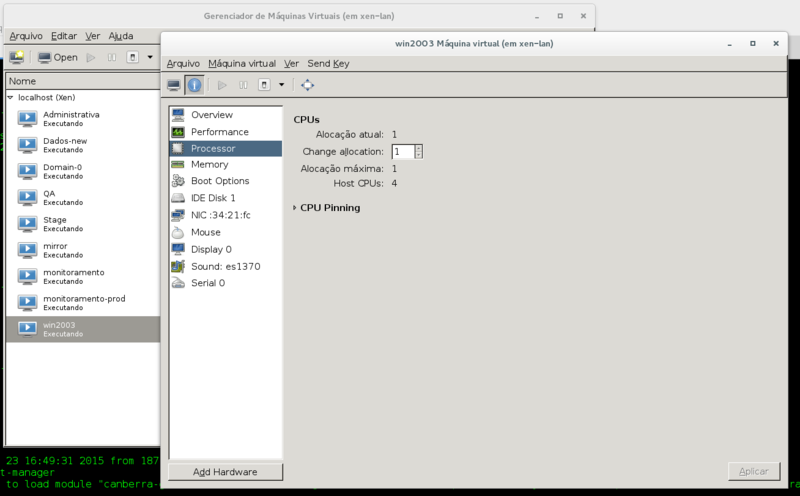Viewport: 800px width, 496px height.
Task: Click the pause icon in manager toolbar
Action: 112,57
